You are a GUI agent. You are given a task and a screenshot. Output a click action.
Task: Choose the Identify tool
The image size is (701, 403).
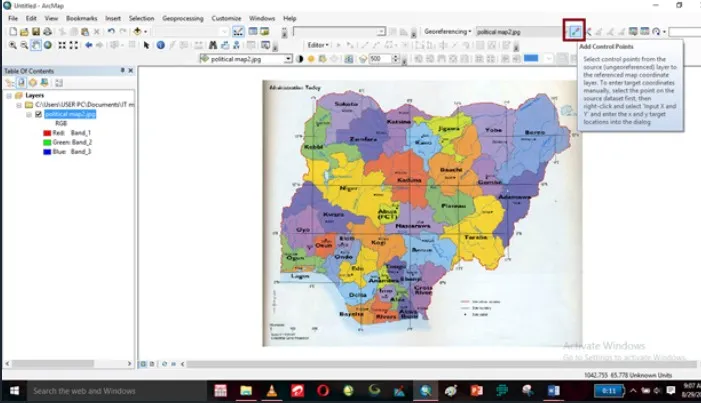(160, 45)
